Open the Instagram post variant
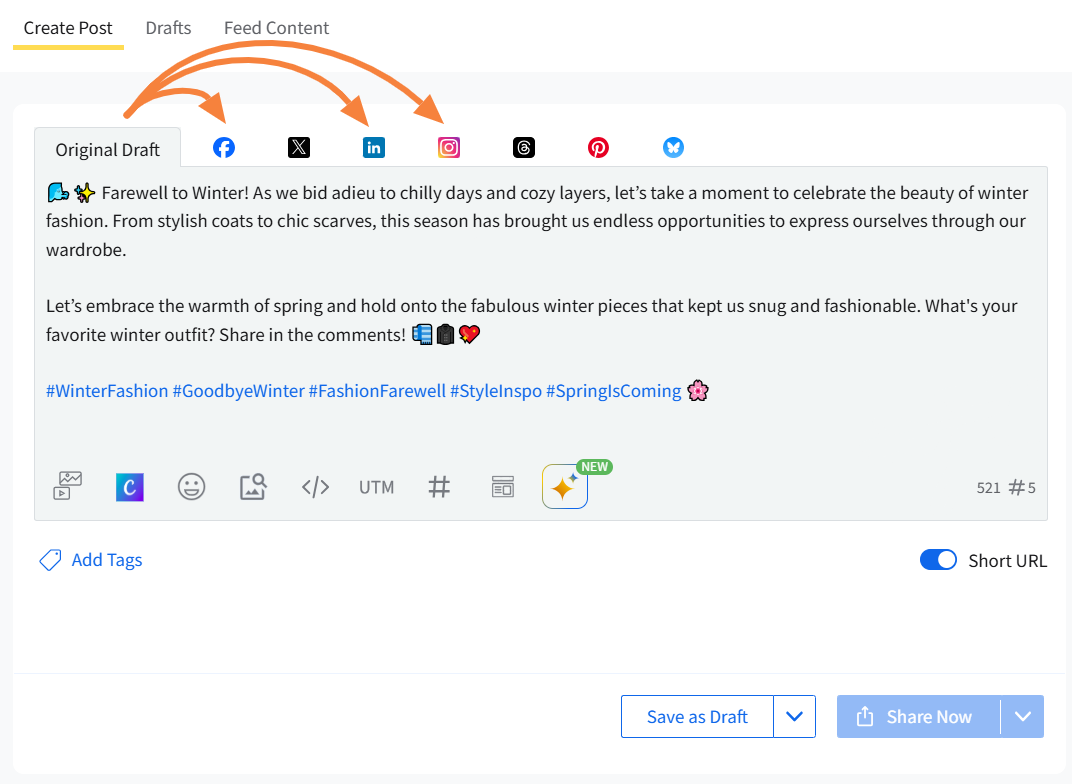Screen dimensions: 1072x784 (449, 148)
